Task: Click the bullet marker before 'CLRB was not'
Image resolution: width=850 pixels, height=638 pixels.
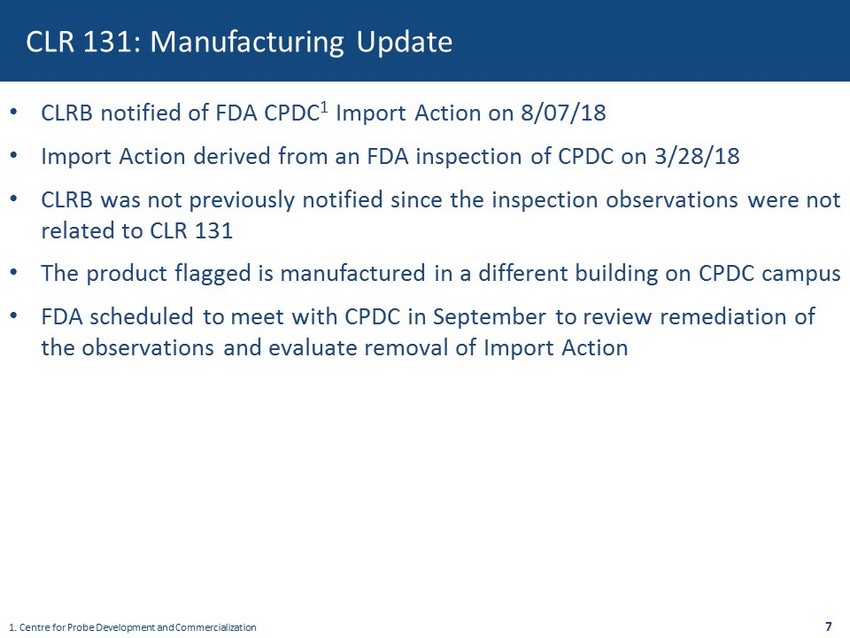Action: coord(13,201)
